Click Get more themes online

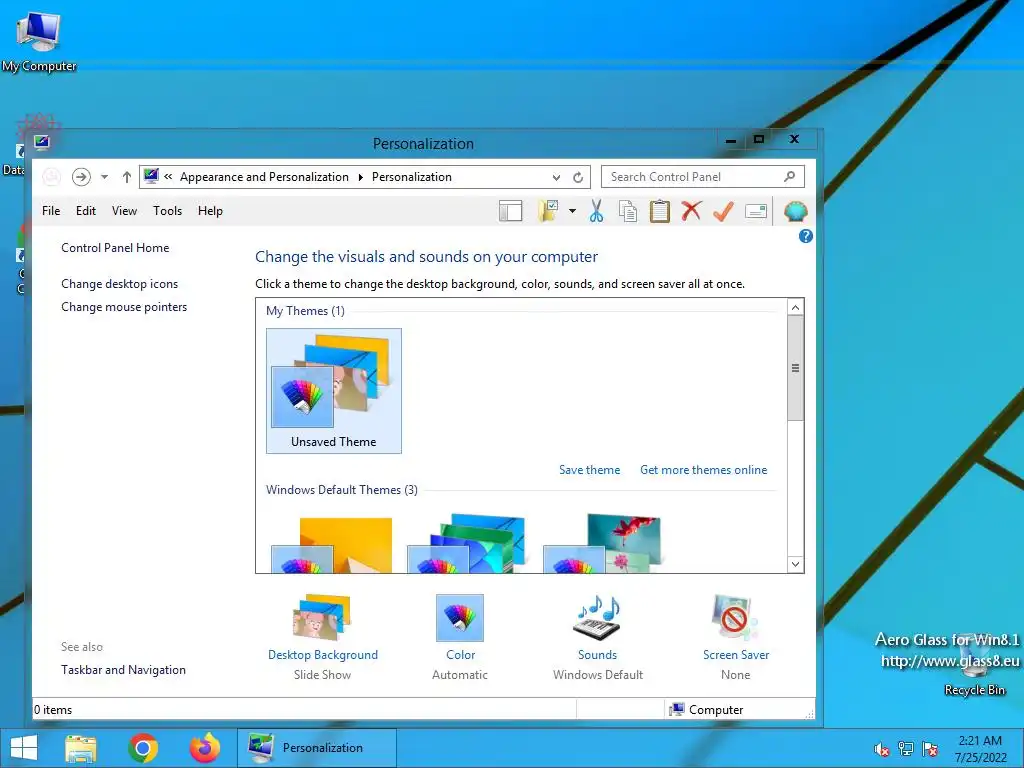point(703,470)
